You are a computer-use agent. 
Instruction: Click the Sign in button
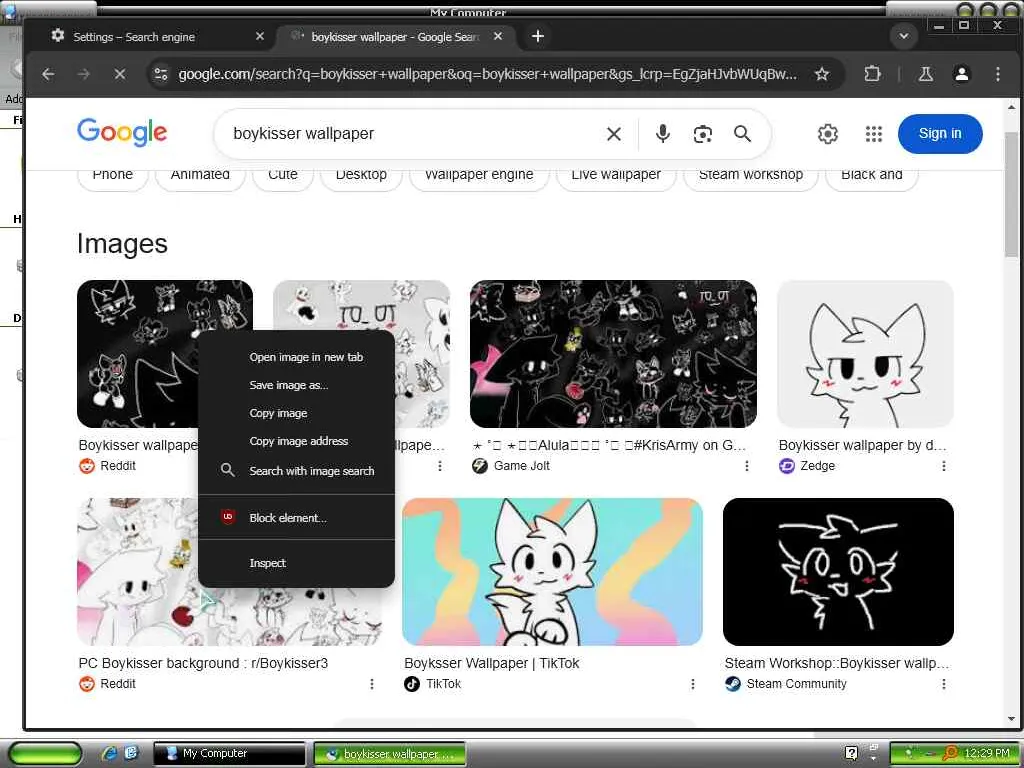[x=940, y=134]
